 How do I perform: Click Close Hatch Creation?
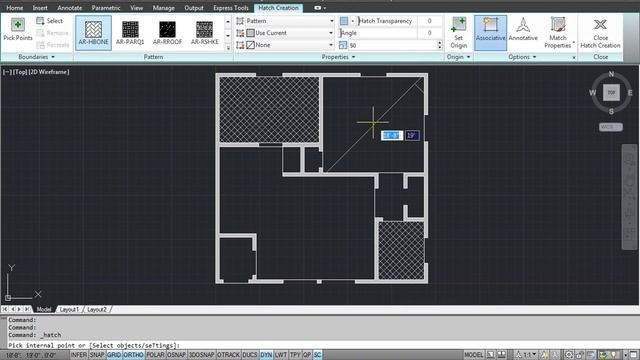(x=600, y=33)
